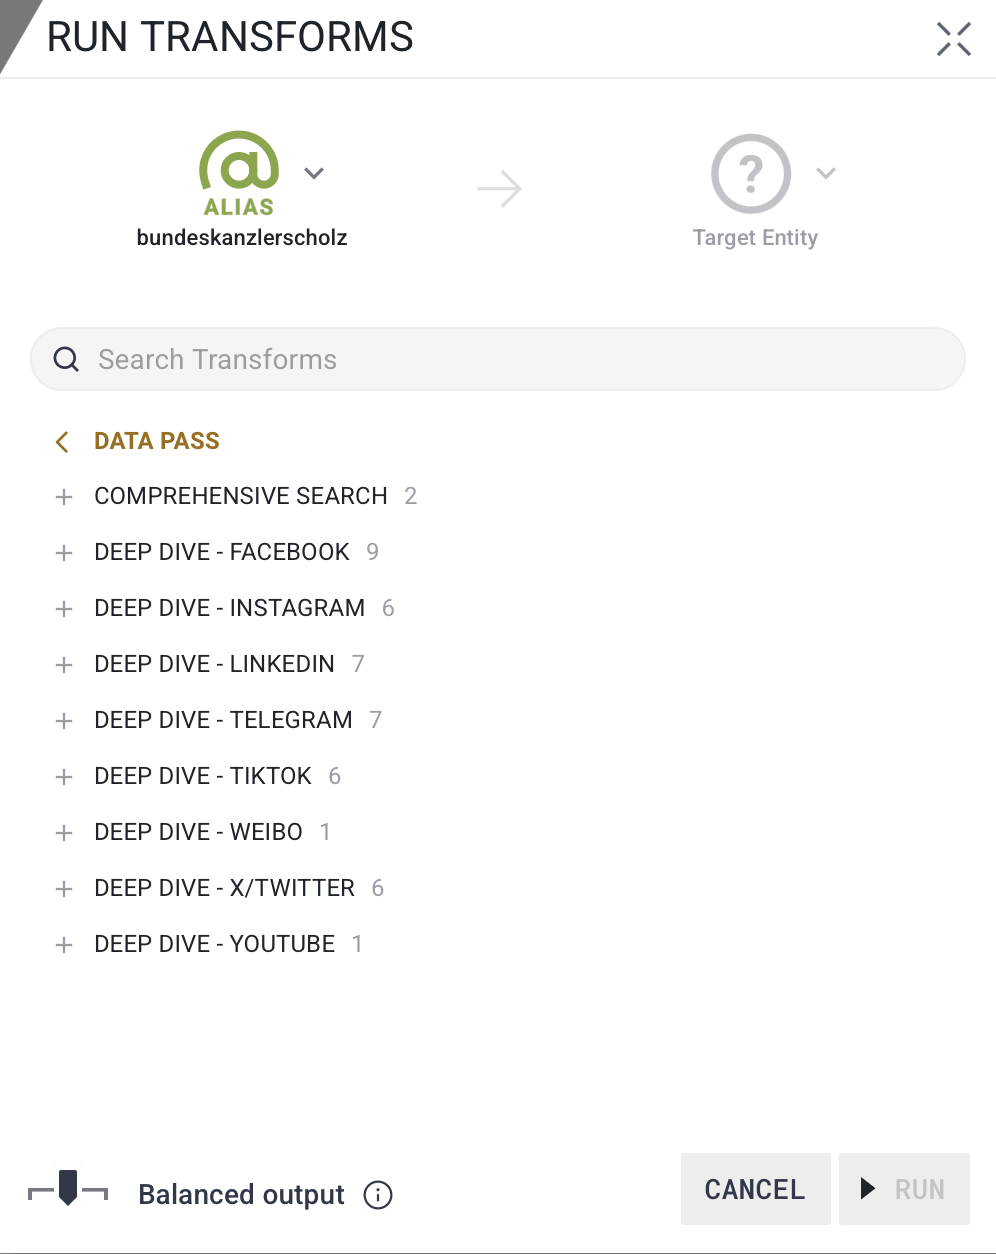The width and height of the screenshot is (996, 1254).
Task: Select Deep Dive - TikTok transforms
Action: [x=203, y=776]
